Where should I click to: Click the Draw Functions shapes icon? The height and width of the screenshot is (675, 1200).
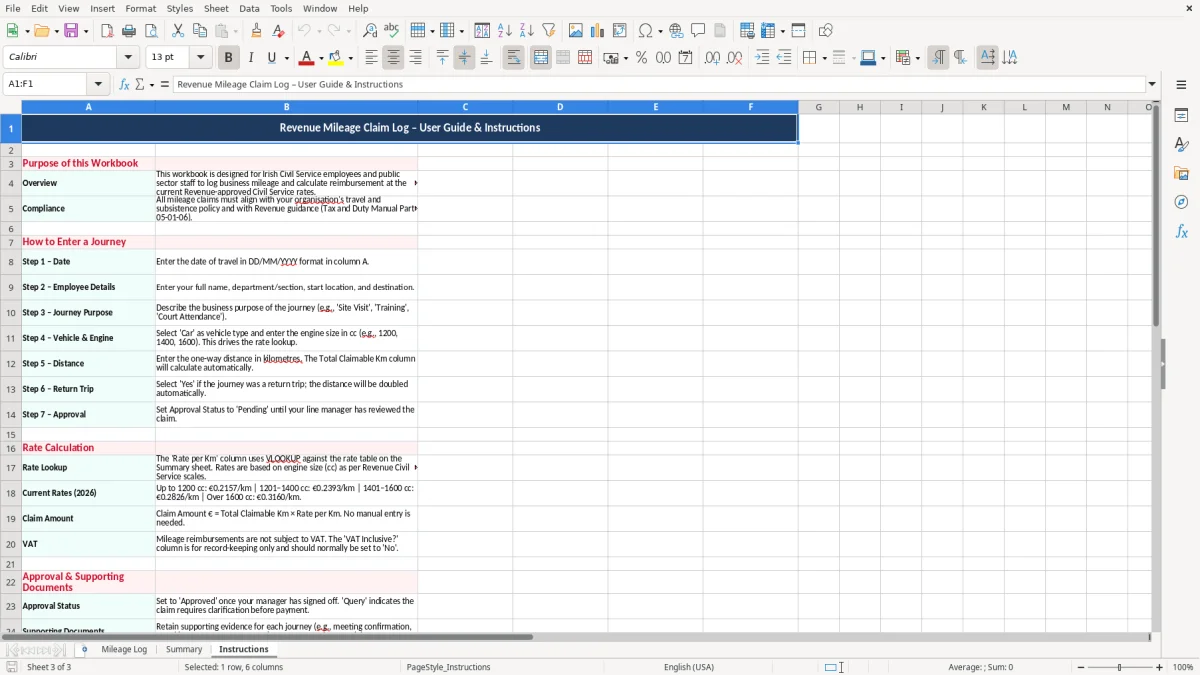[x=825, y=31]
